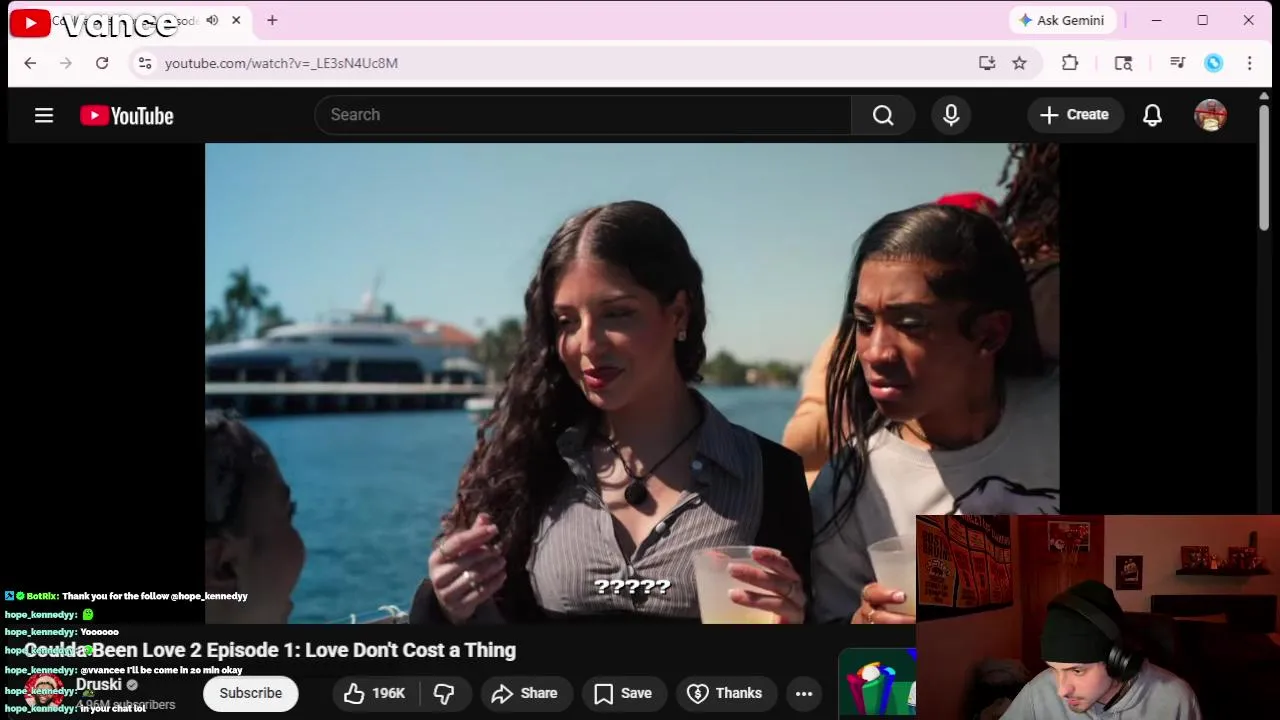Open the tab search toolbar icon
Image resolution: width=1280 pixels, height=720 pixels.
click(1123, 63)
